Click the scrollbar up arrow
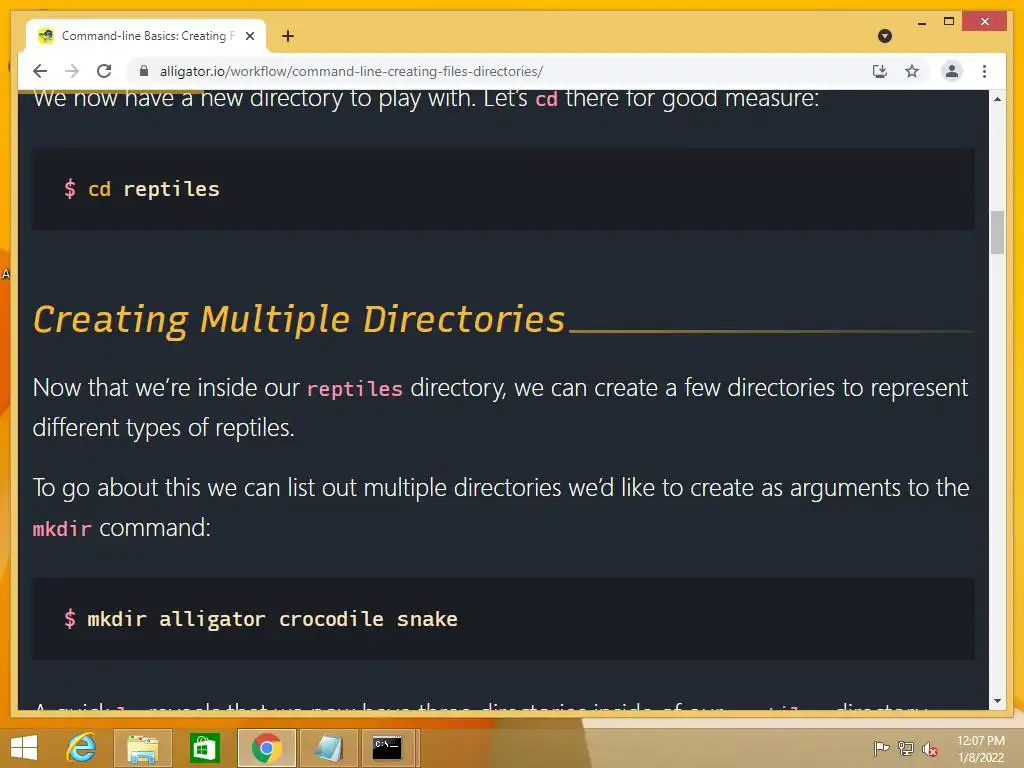Viewport: 1024px width, 768px height. pos(997,99)
